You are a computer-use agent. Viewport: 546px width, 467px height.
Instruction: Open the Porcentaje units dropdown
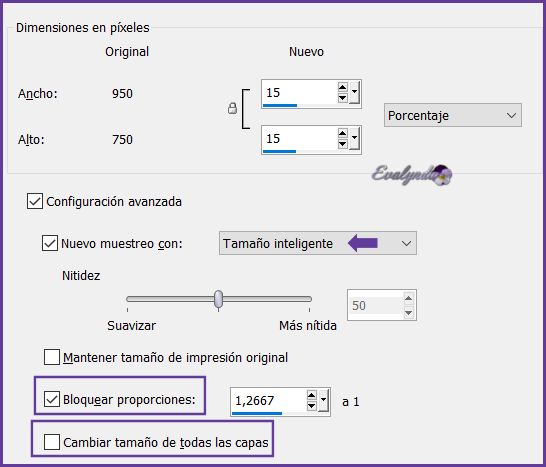453,115
